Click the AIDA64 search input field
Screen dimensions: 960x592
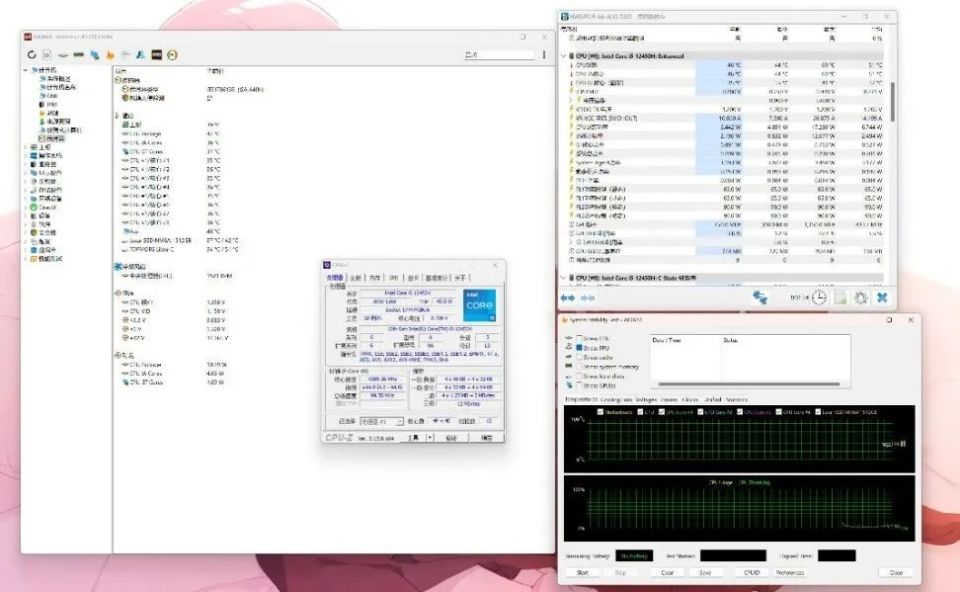pos(499,55)
